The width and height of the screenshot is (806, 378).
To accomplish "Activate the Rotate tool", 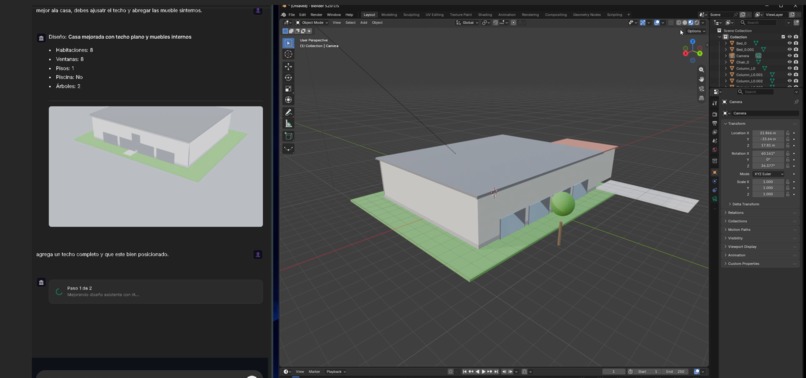I will point(288,78).
